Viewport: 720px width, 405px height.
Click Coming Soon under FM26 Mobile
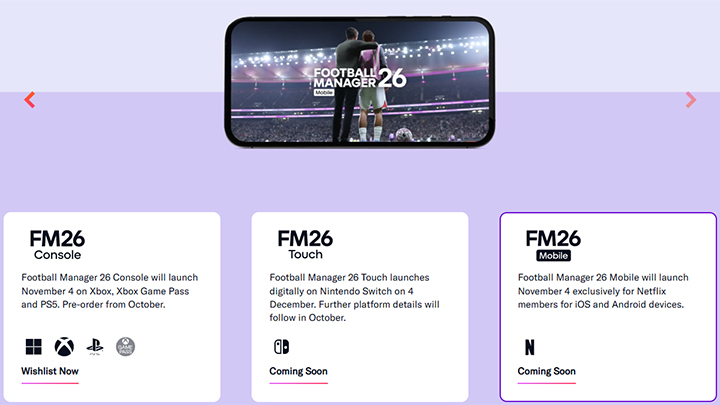pos(546,372)
